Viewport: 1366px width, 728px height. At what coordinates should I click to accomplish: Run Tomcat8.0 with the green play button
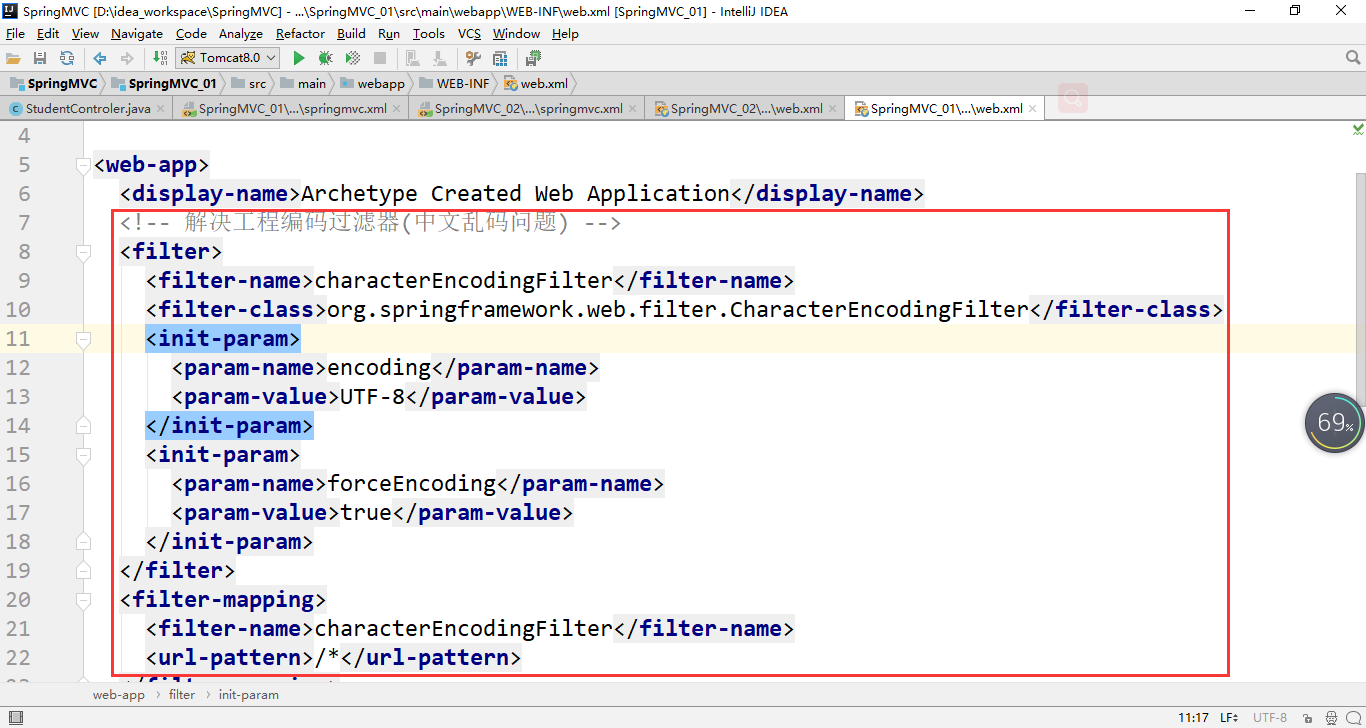pos(298,58)
